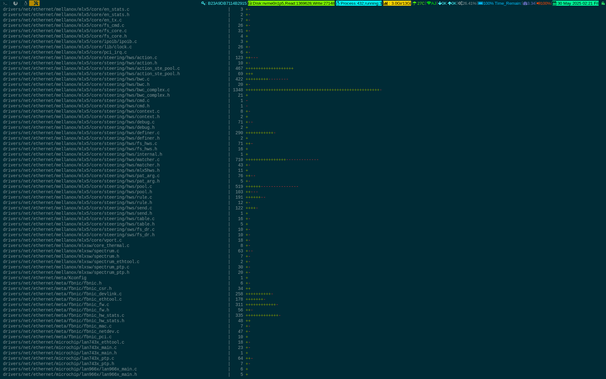Viewport: 606px width, 379px height.
Task: Click the sws/fs_dr.c file path
Action: pos(79,229)
